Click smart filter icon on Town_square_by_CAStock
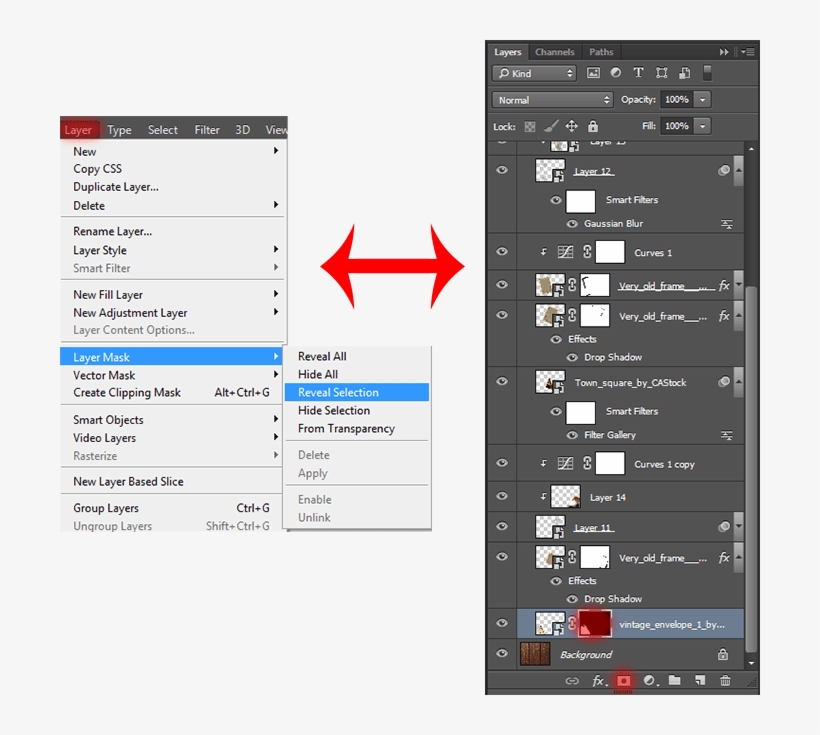The image size is (820, 735). coord(724,382)
